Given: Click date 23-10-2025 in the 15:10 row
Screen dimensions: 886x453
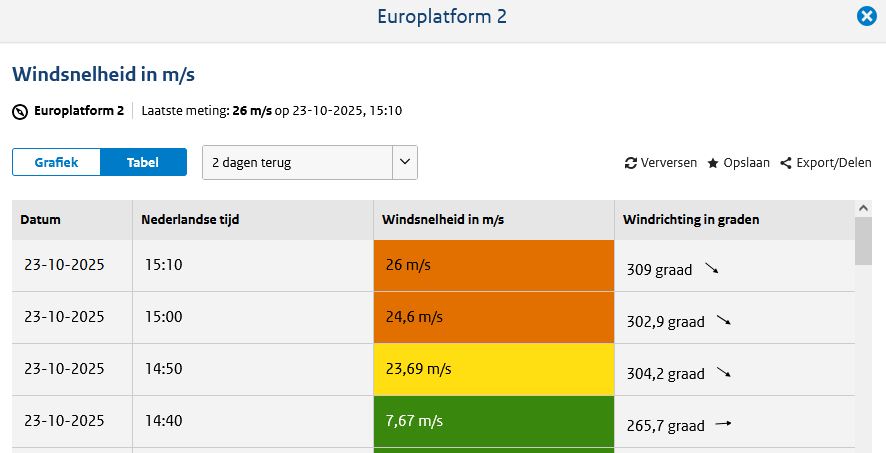Looking at the screenshot, I should tap(64, 264).
